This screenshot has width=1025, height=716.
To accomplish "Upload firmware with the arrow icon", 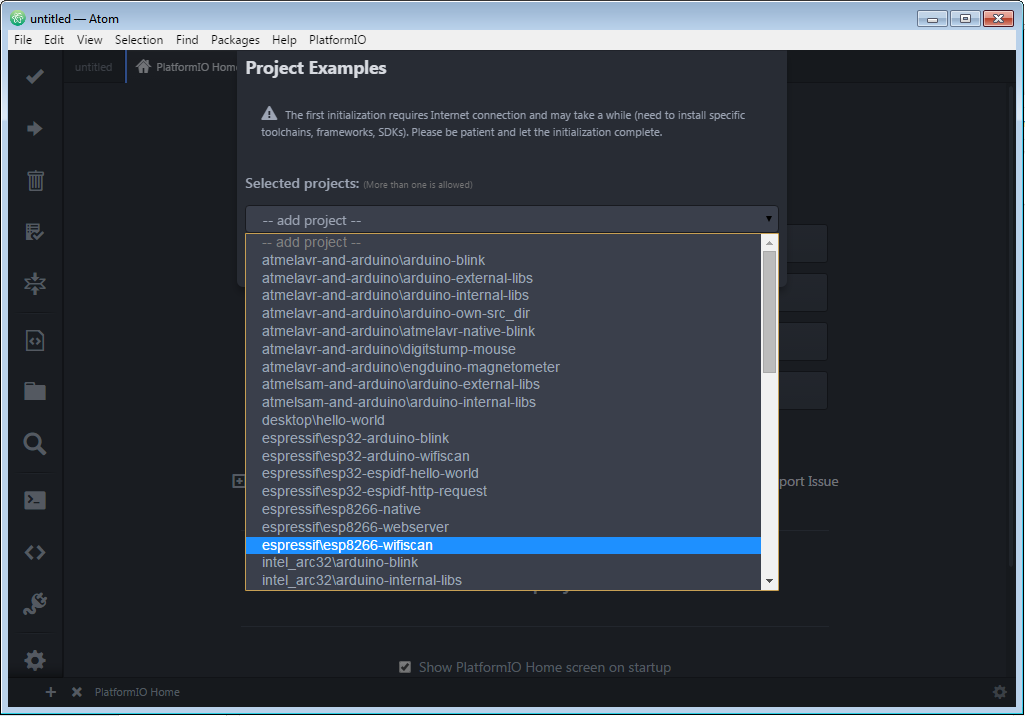I will tap(34, 127).
